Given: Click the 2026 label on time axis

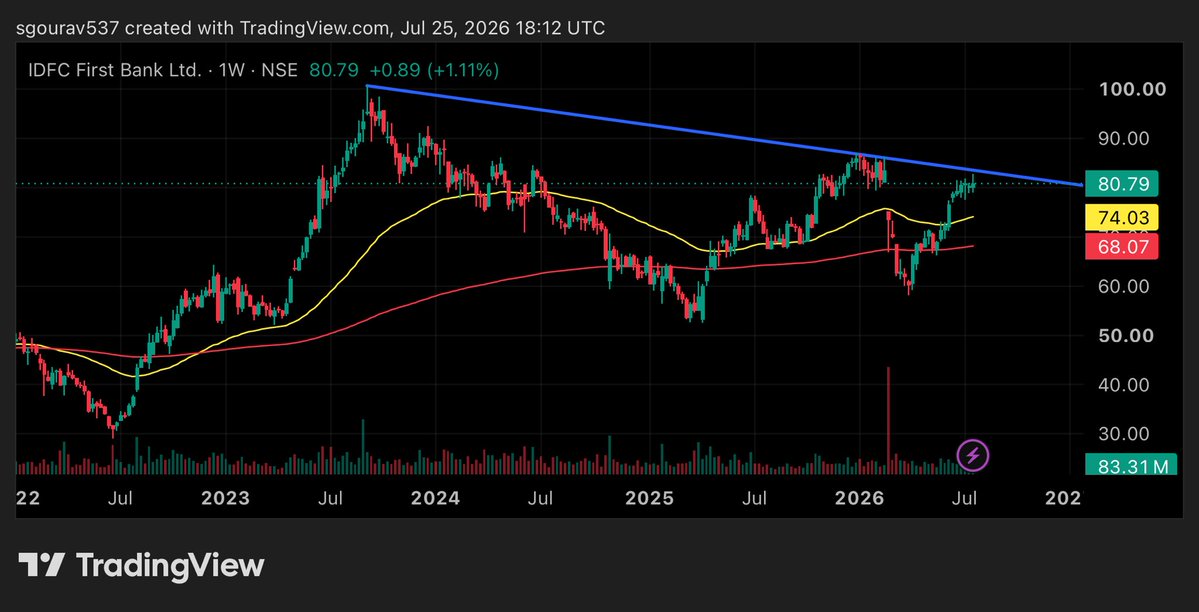Looking at the screenshot, I should tap(859, 499).
